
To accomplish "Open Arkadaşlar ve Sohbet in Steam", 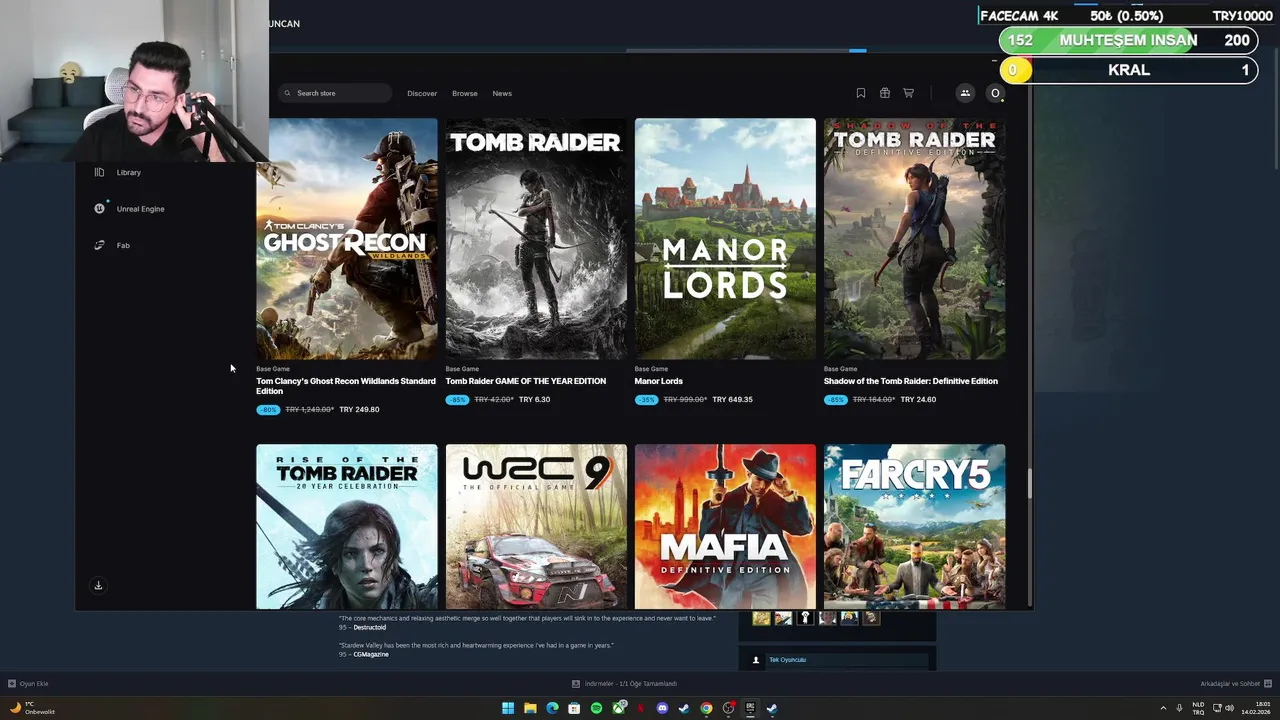I will [1235, 684].
